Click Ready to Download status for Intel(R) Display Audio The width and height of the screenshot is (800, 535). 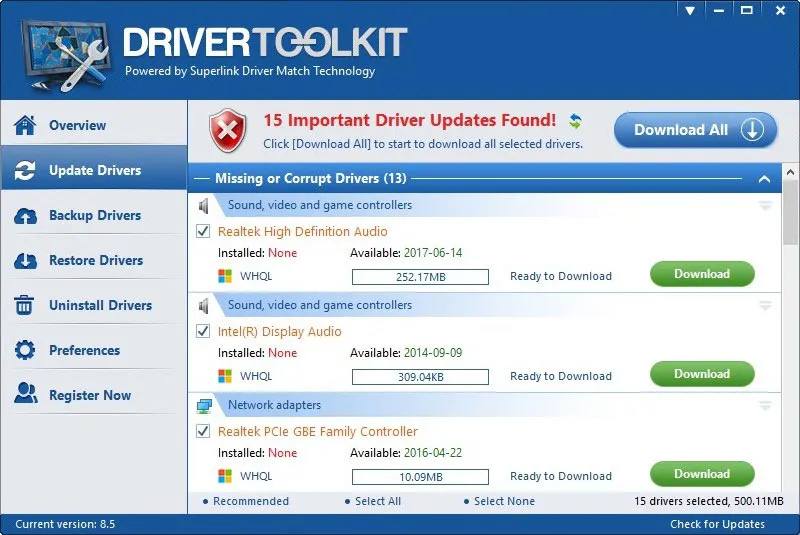[x=561, y=376]
